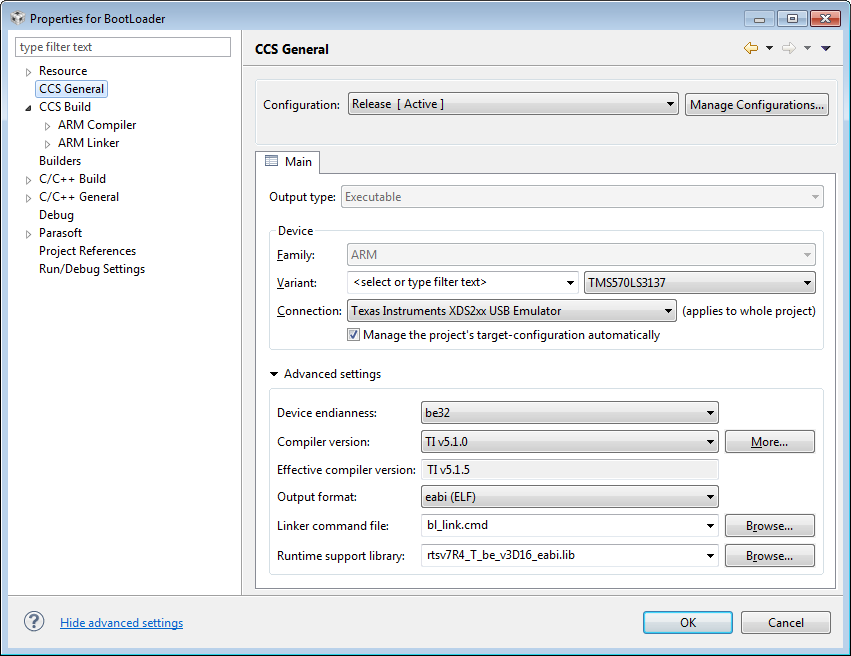The width and height of the screenshot is (851, 656).
Task: Select Builders in the tree
Action: (x=60, y=161)
